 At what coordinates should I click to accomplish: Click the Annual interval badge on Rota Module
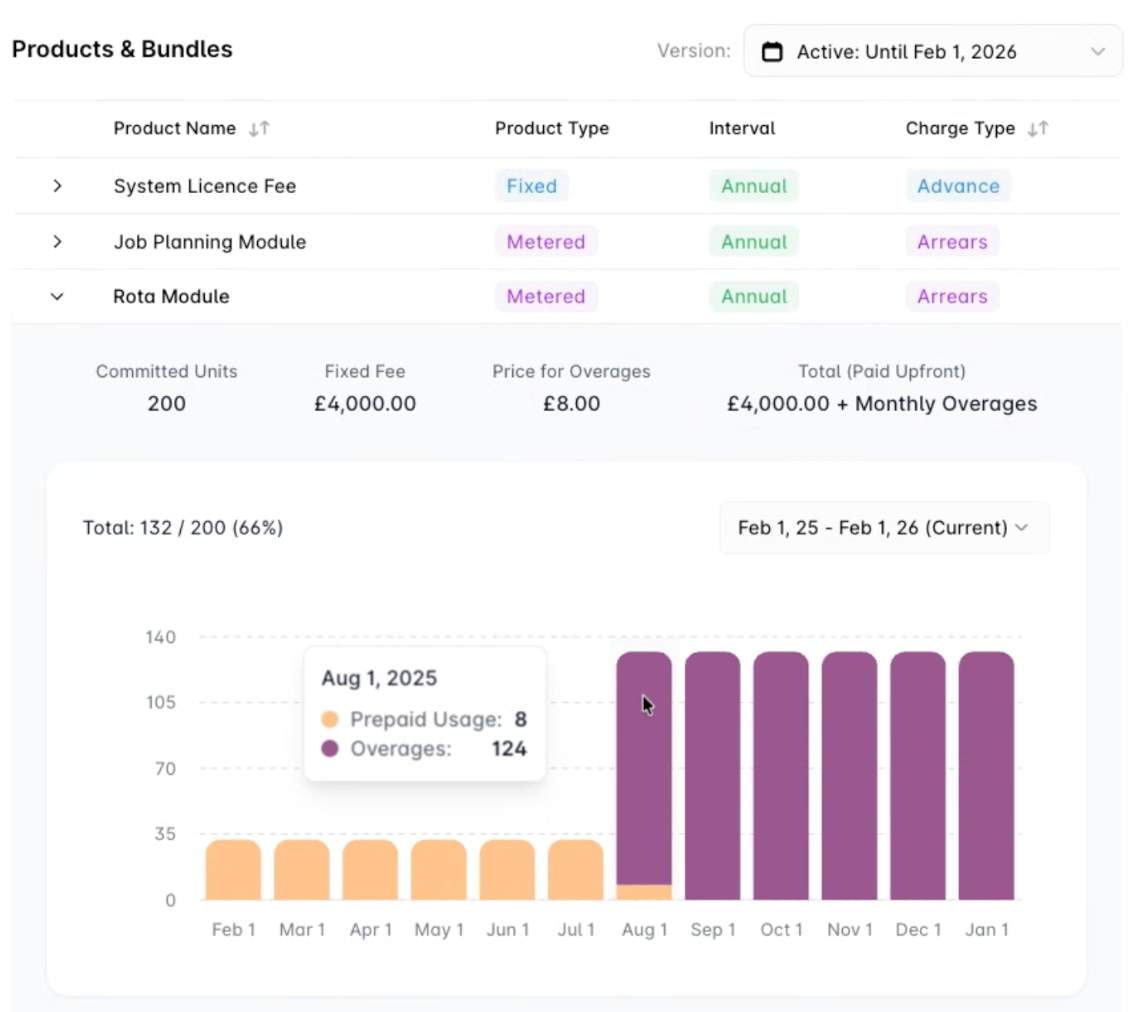(753, 296)
